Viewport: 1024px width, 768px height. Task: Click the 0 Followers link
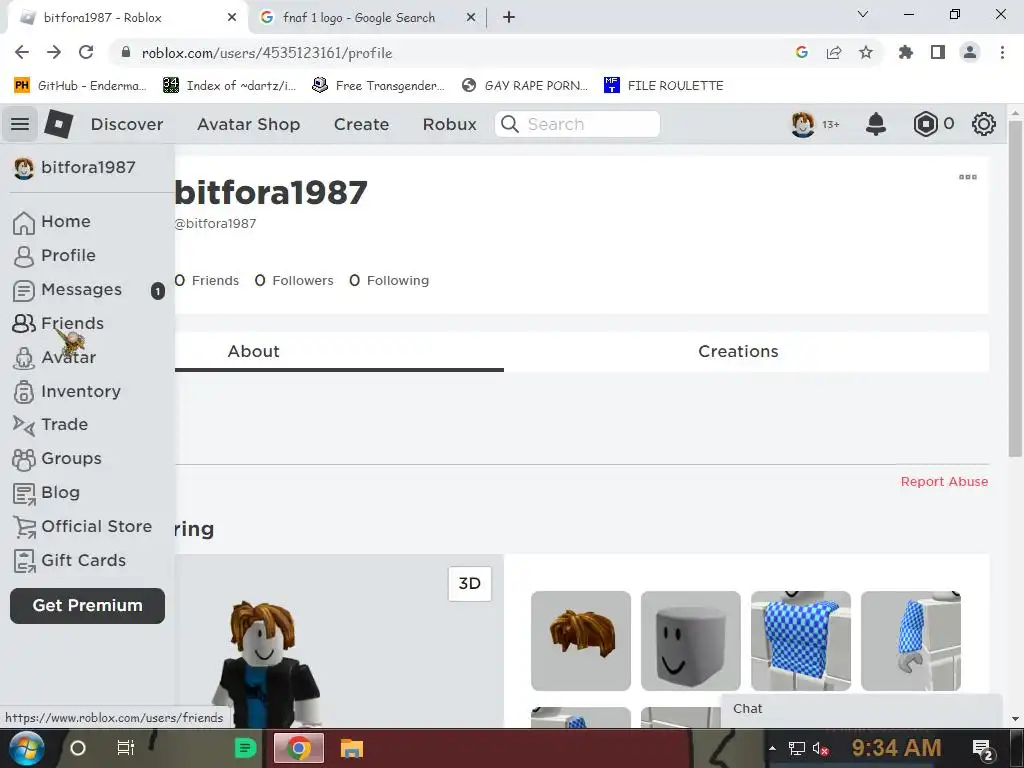(x=294, y=281)
